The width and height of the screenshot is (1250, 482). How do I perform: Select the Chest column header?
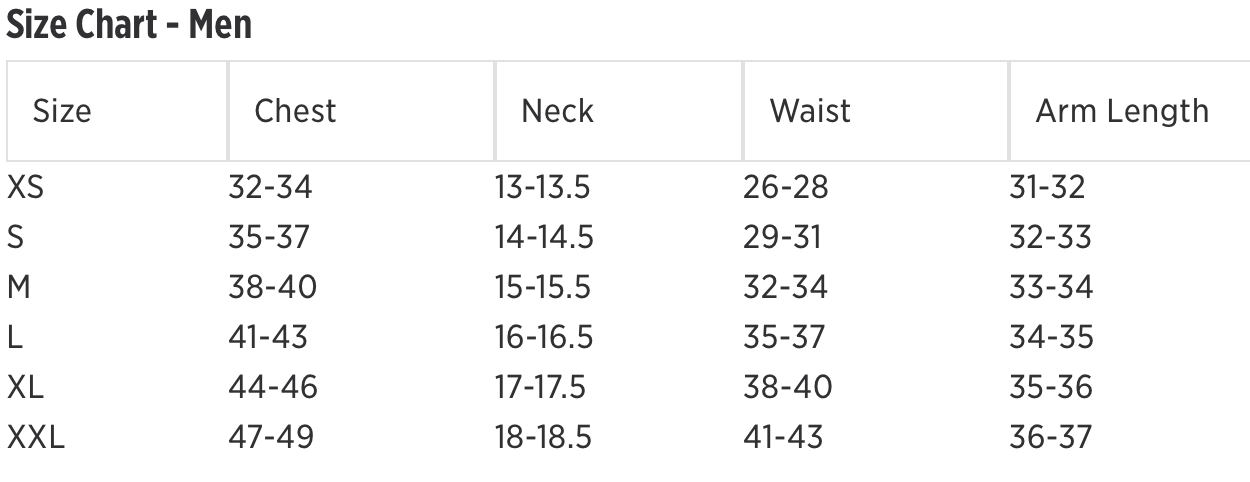coord(295,111)
